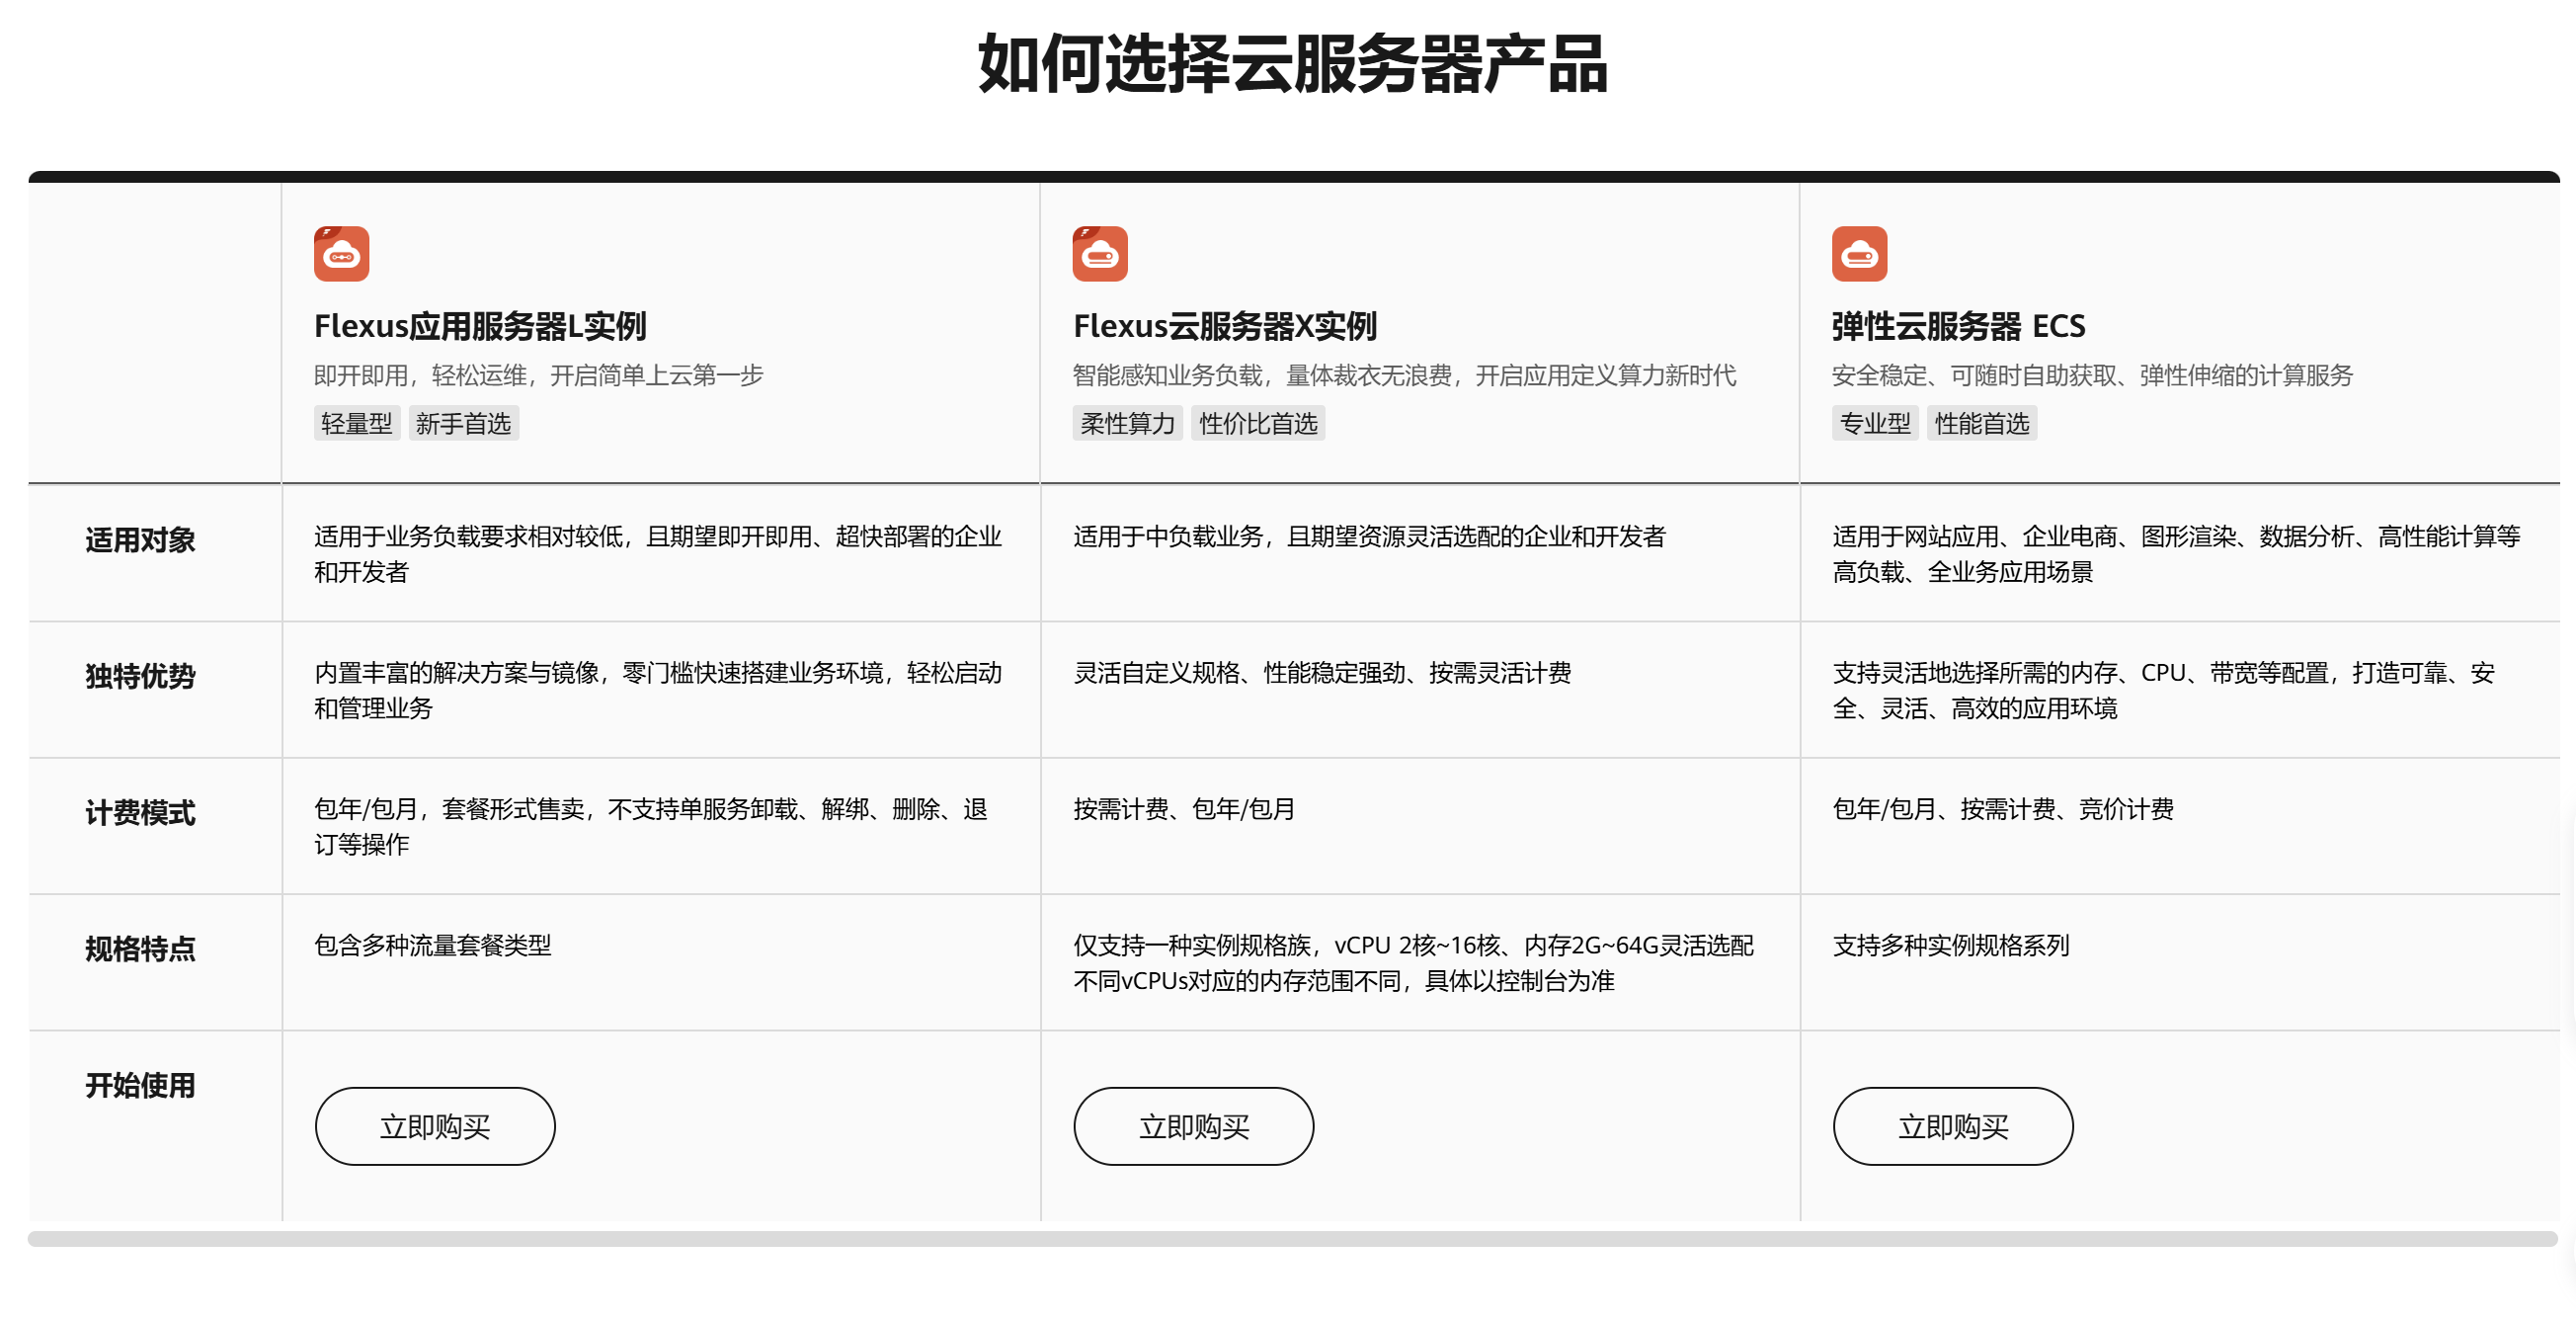Click the 独特优势 row header
2576x1320 pixels.
pyautogui.click(x=140, y=677)
